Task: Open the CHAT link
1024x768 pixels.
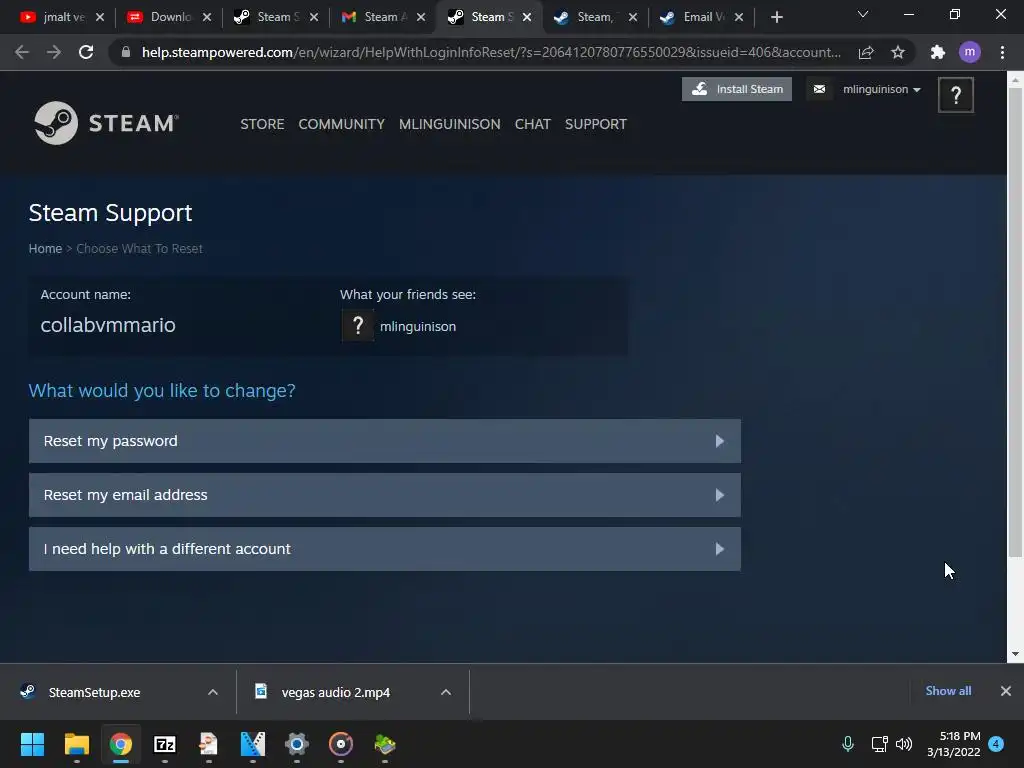Action: tap(532, 124)
